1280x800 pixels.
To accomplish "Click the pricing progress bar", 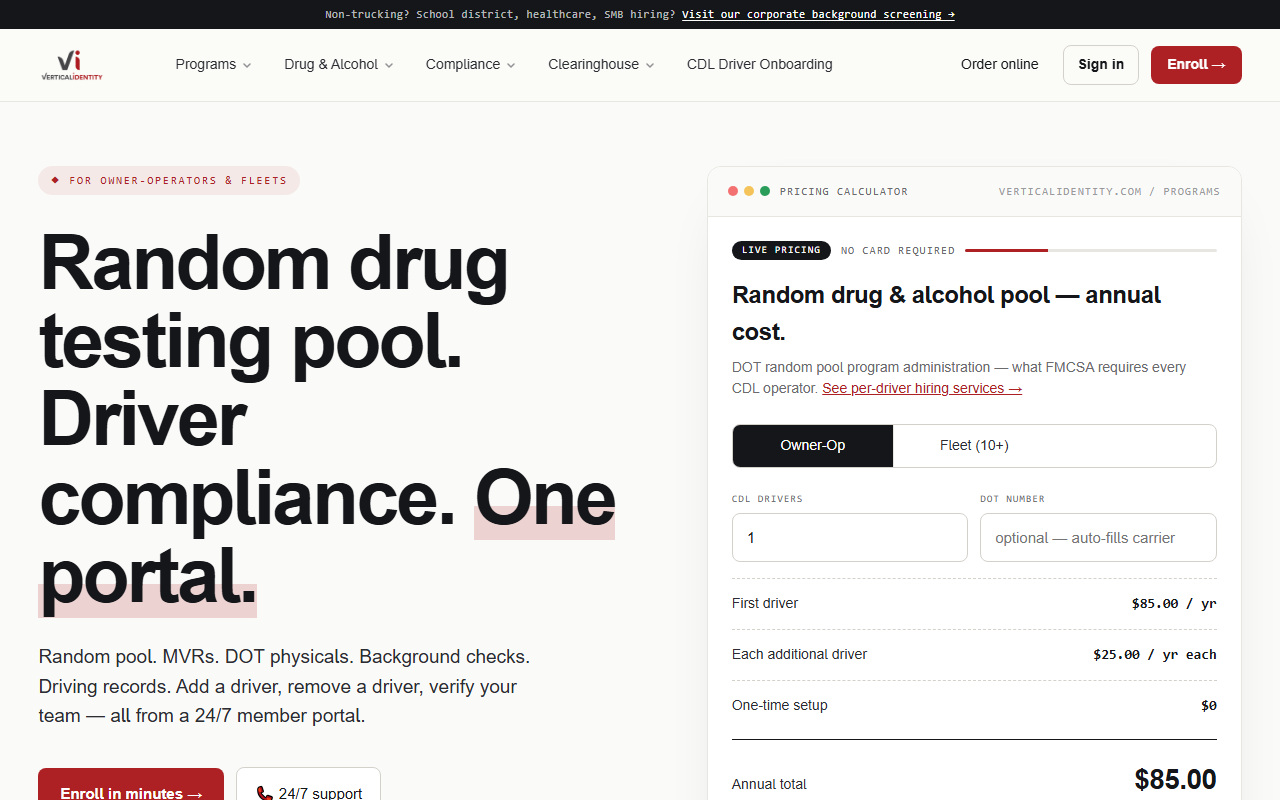I will (x=1091, y=250).
